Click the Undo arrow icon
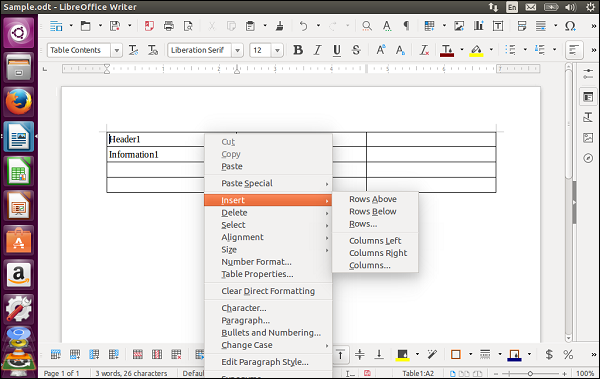This screenshot has height=379, width=600. 303,26
